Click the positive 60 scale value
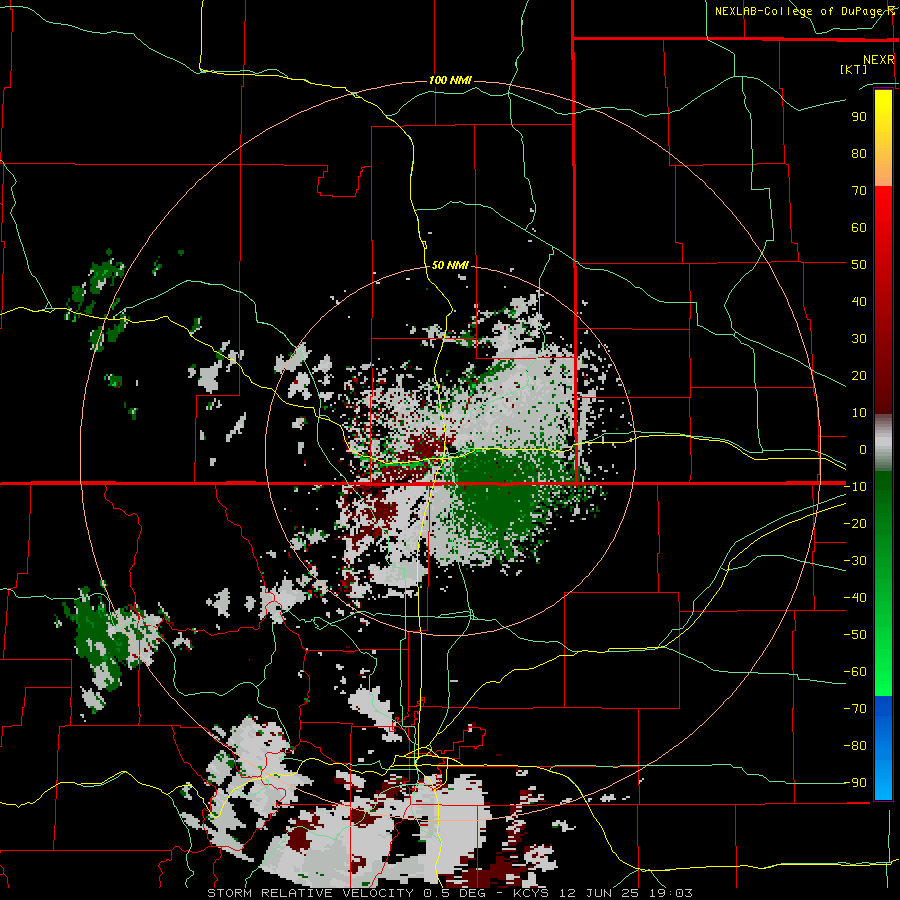The image size is (900, 900). click(x=859, y=227)
